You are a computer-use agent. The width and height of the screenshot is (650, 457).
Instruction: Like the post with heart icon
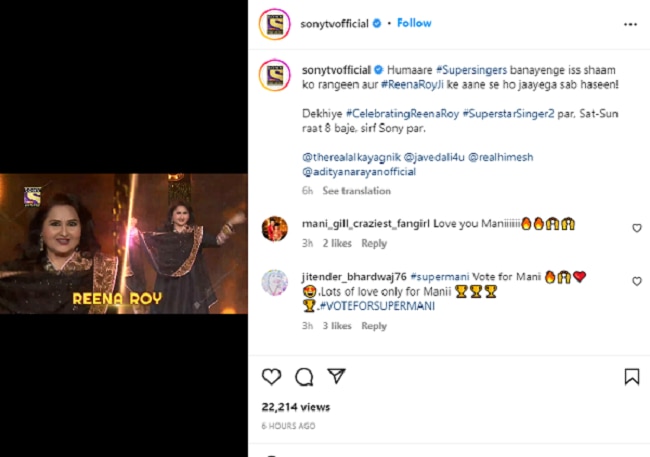pyautogui.click(x=271, y=376)
